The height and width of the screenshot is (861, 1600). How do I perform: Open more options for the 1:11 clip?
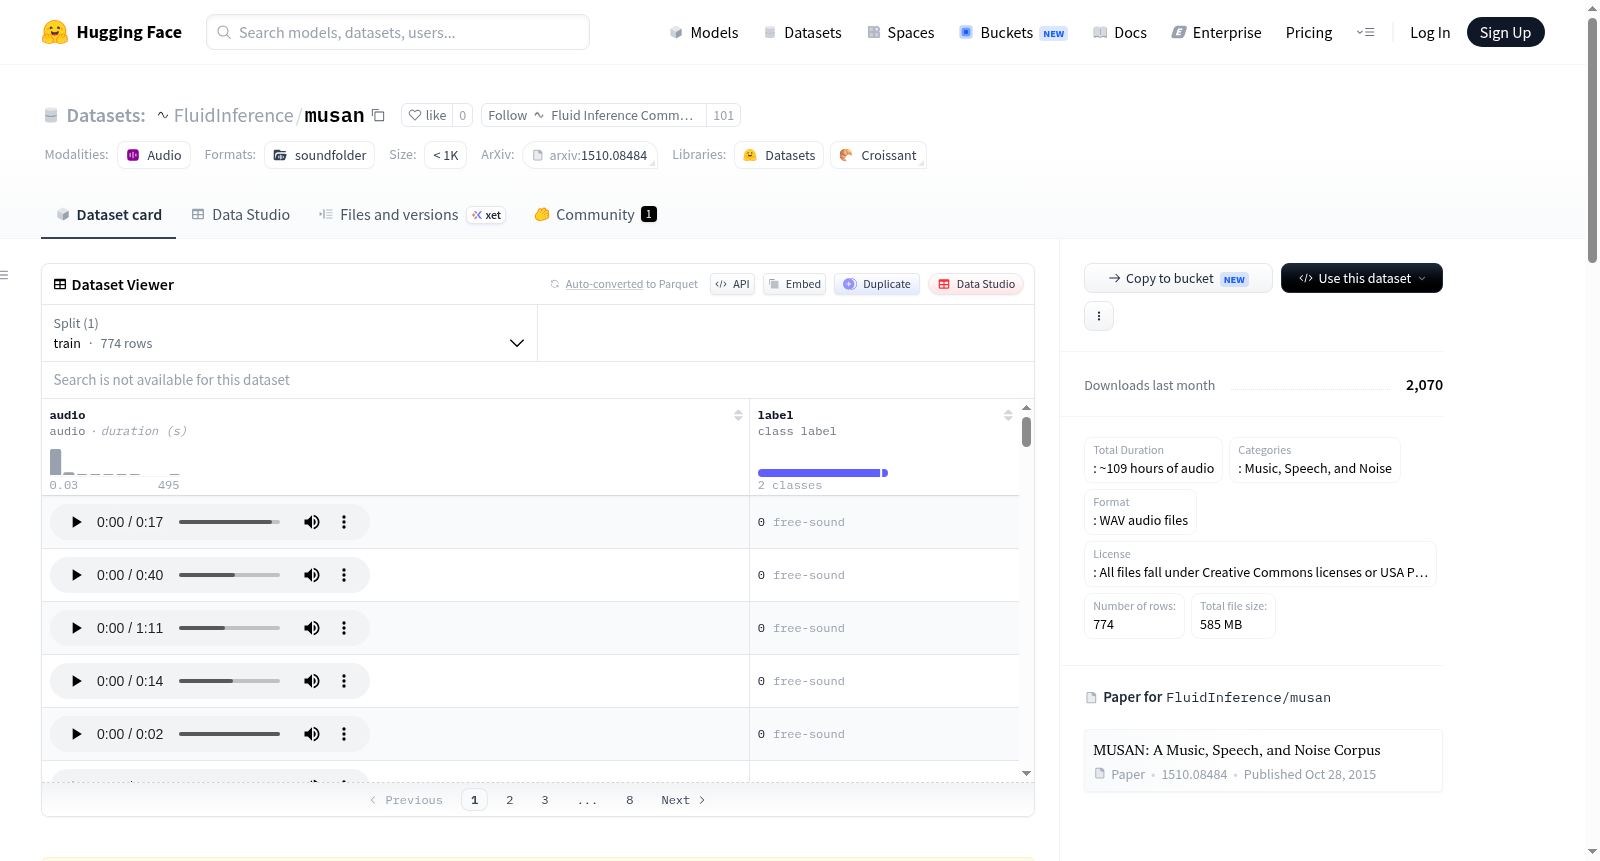[x=344, y=628]
